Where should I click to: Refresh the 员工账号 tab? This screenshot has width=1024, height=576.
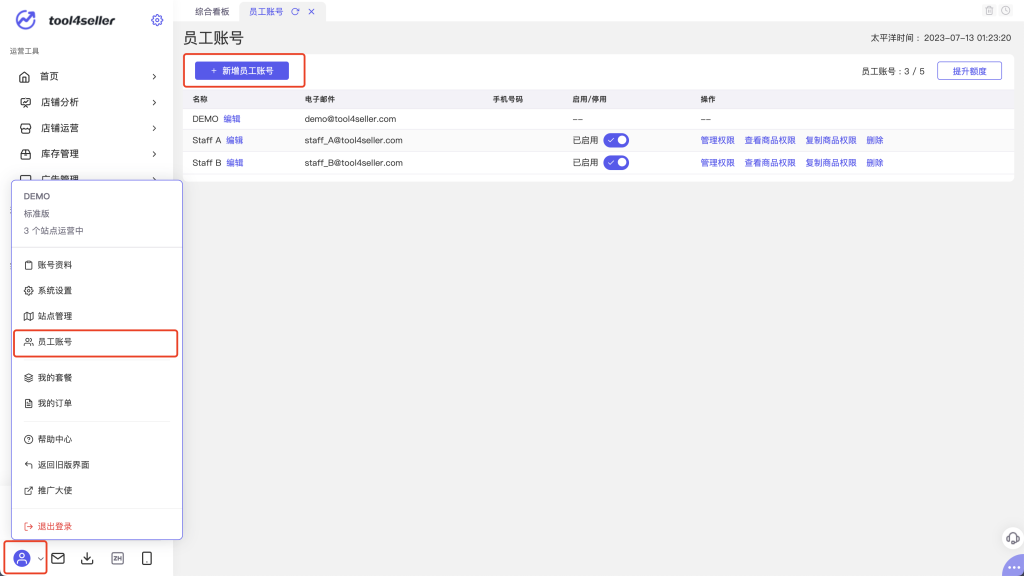(295, 12)
